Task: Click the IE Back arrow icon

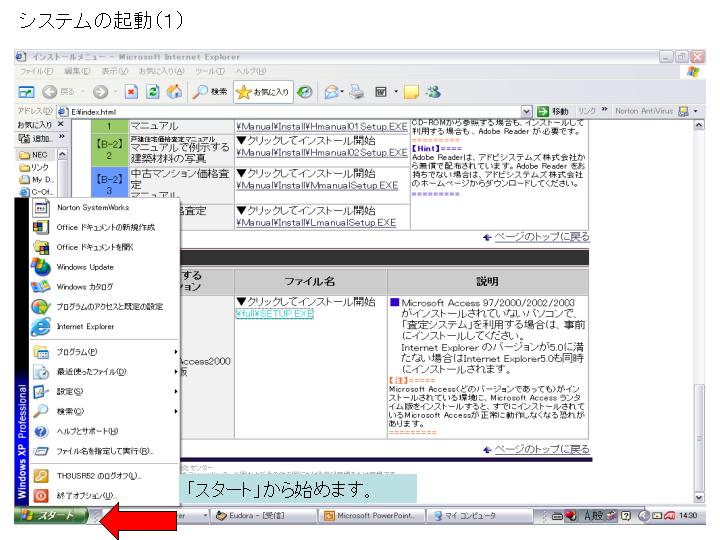Action: (50, 92)
